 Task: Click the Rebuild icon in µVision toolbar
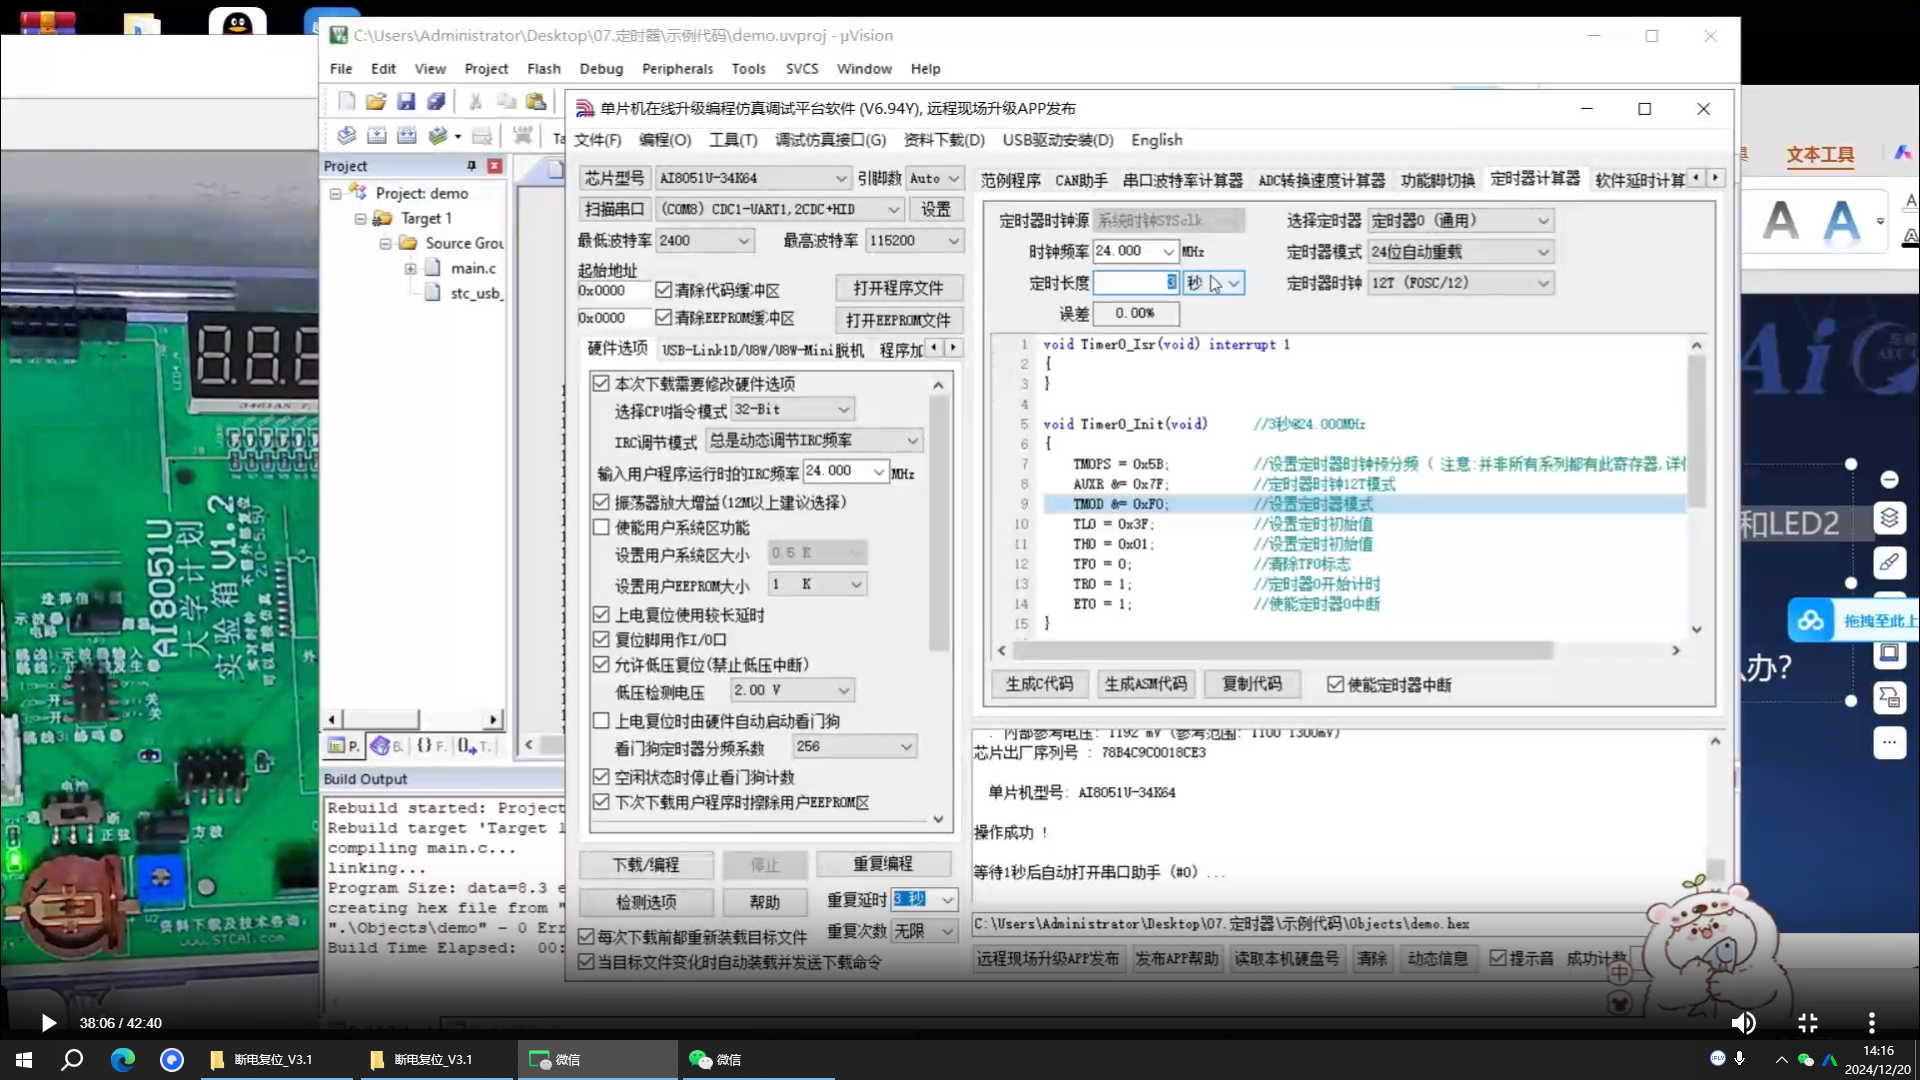tap(406, 135)
